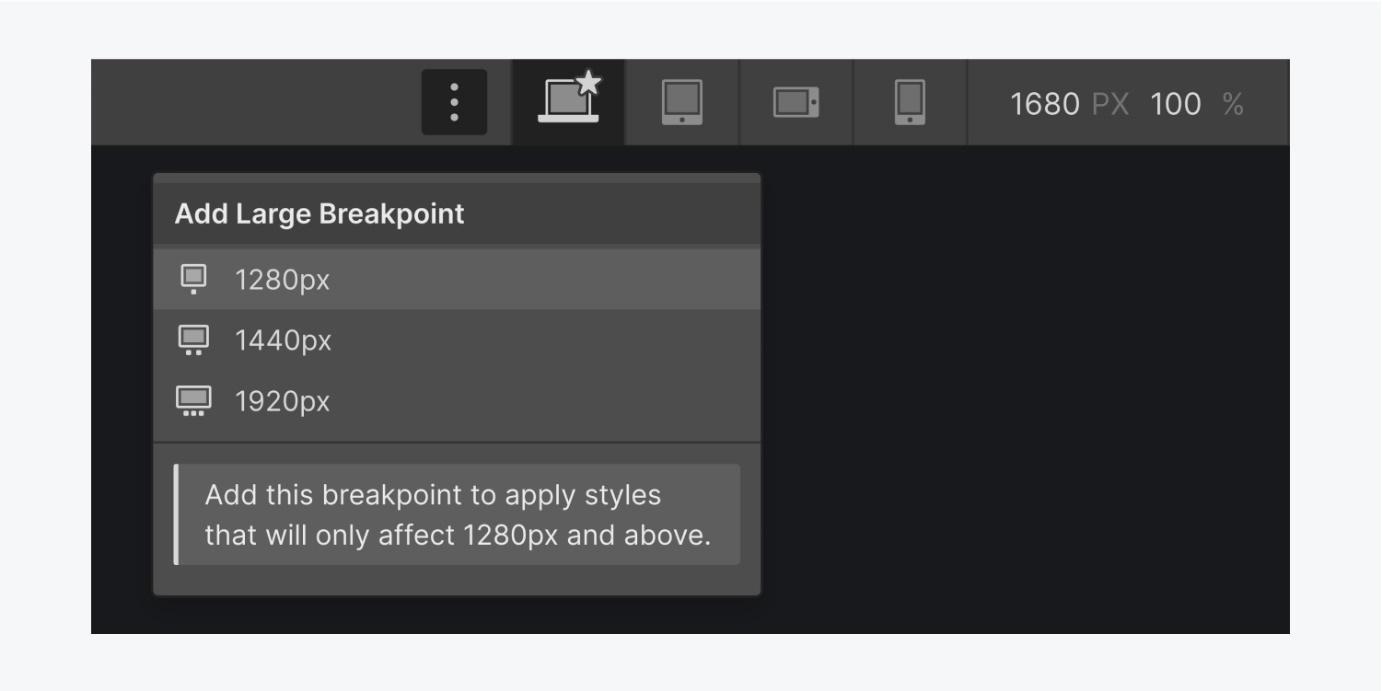Open the breakpoints overflow menu

(x=456, y=103)
